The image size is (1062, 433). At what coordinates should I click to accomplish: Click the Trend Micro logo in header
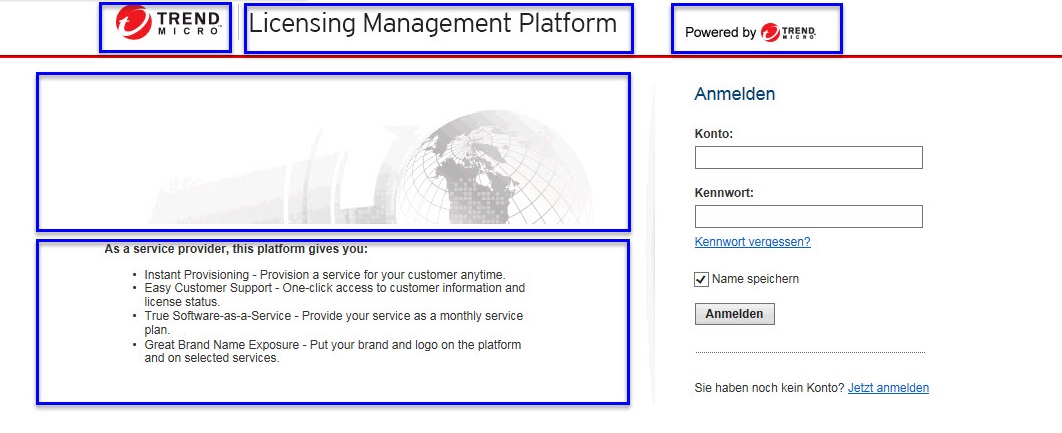tap(164, 27)
